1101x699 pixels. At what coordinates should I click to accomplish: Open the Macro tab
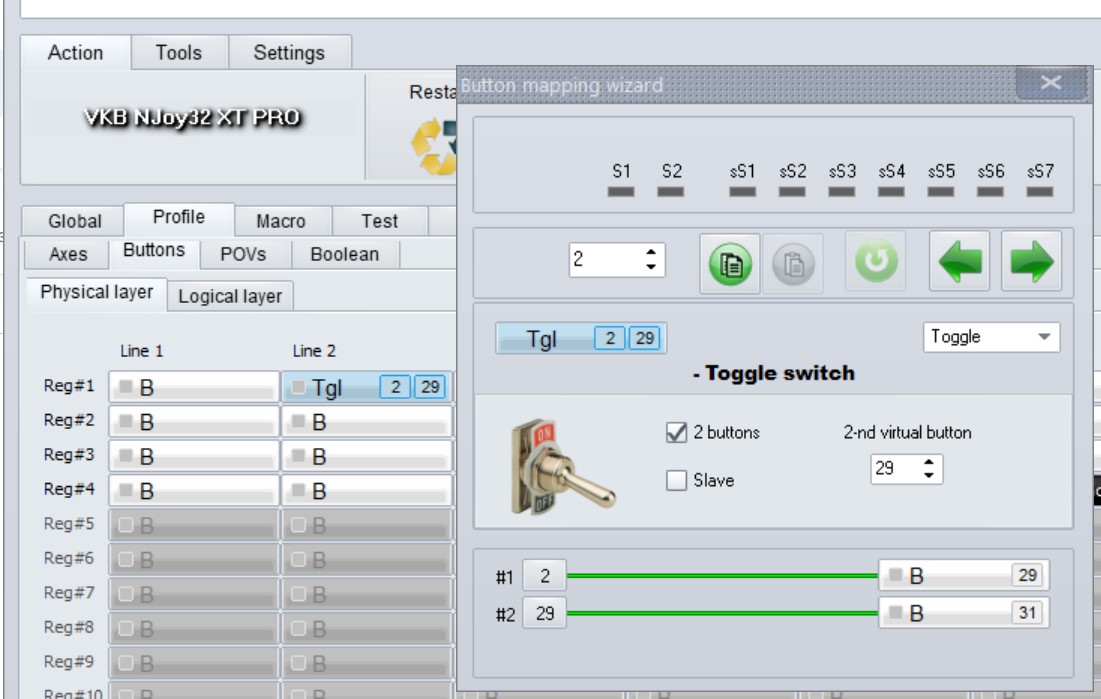(281, 221)
